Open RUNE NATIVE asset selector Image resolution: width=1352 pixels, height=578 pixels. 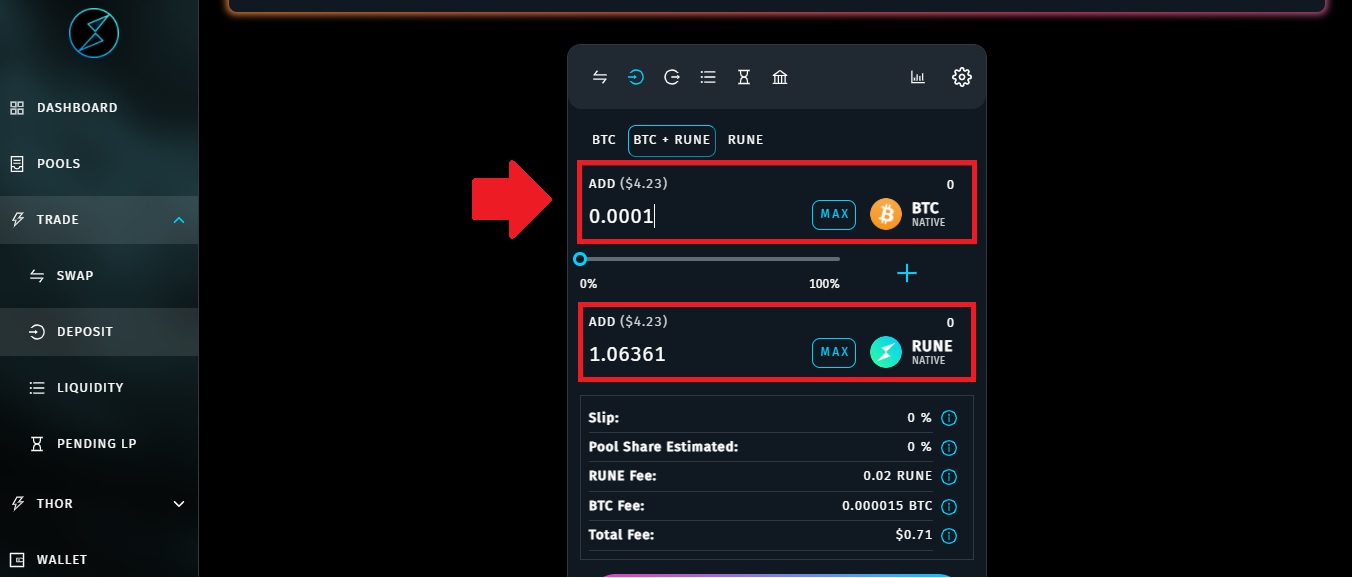pyautogui.click(x=912, y=352)
